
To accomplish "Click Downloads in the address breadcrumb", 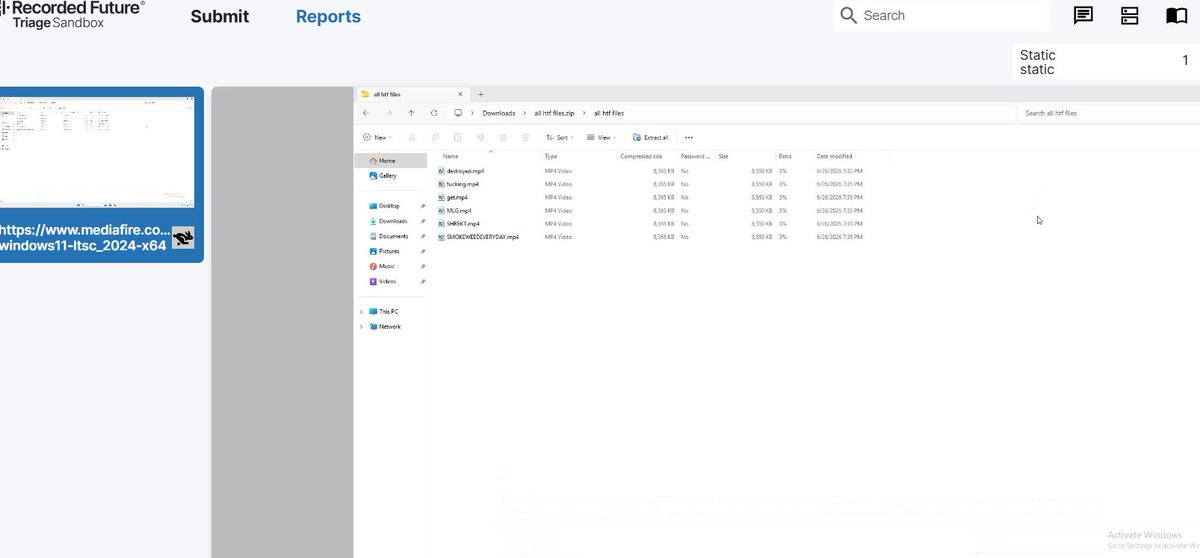I will (498, 113).
